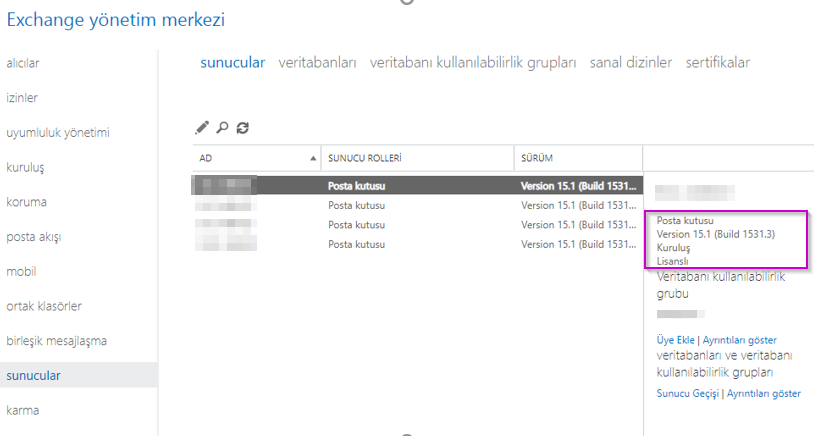Image resolution: width=814 pixels, height=436 pixels.
Task: Click the Exchange yönetim merkezi title
Action: point(116,20)
